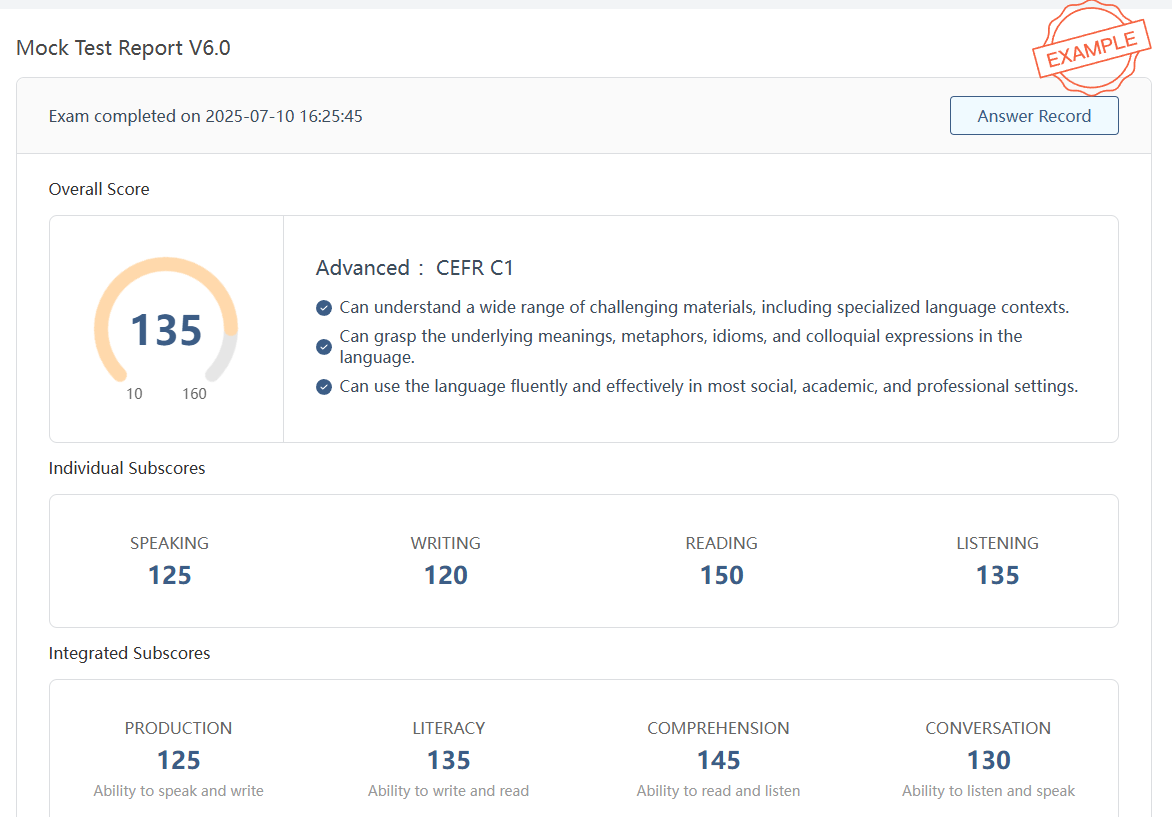Viewport: 1172px width, 817px height.
Task: Expand the Overall Score section header
Action: [x=99, y=189]
